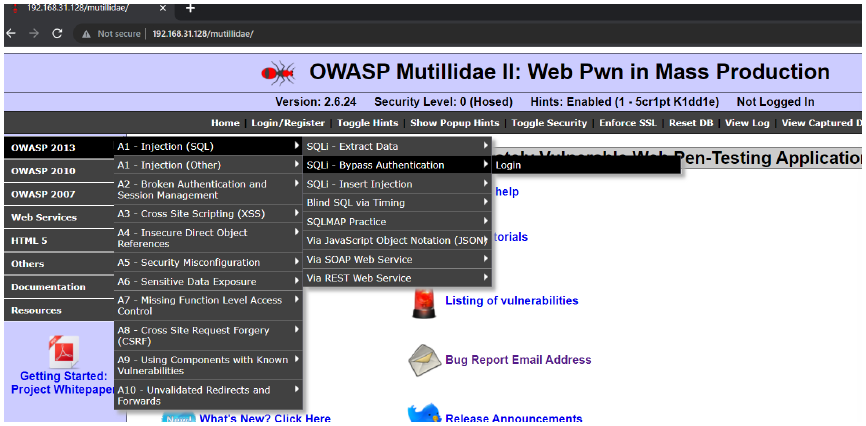Click the browser back arrow
The height and width of the screenshot is (426, 866).
pyautogui.click(x=9, y=33)
